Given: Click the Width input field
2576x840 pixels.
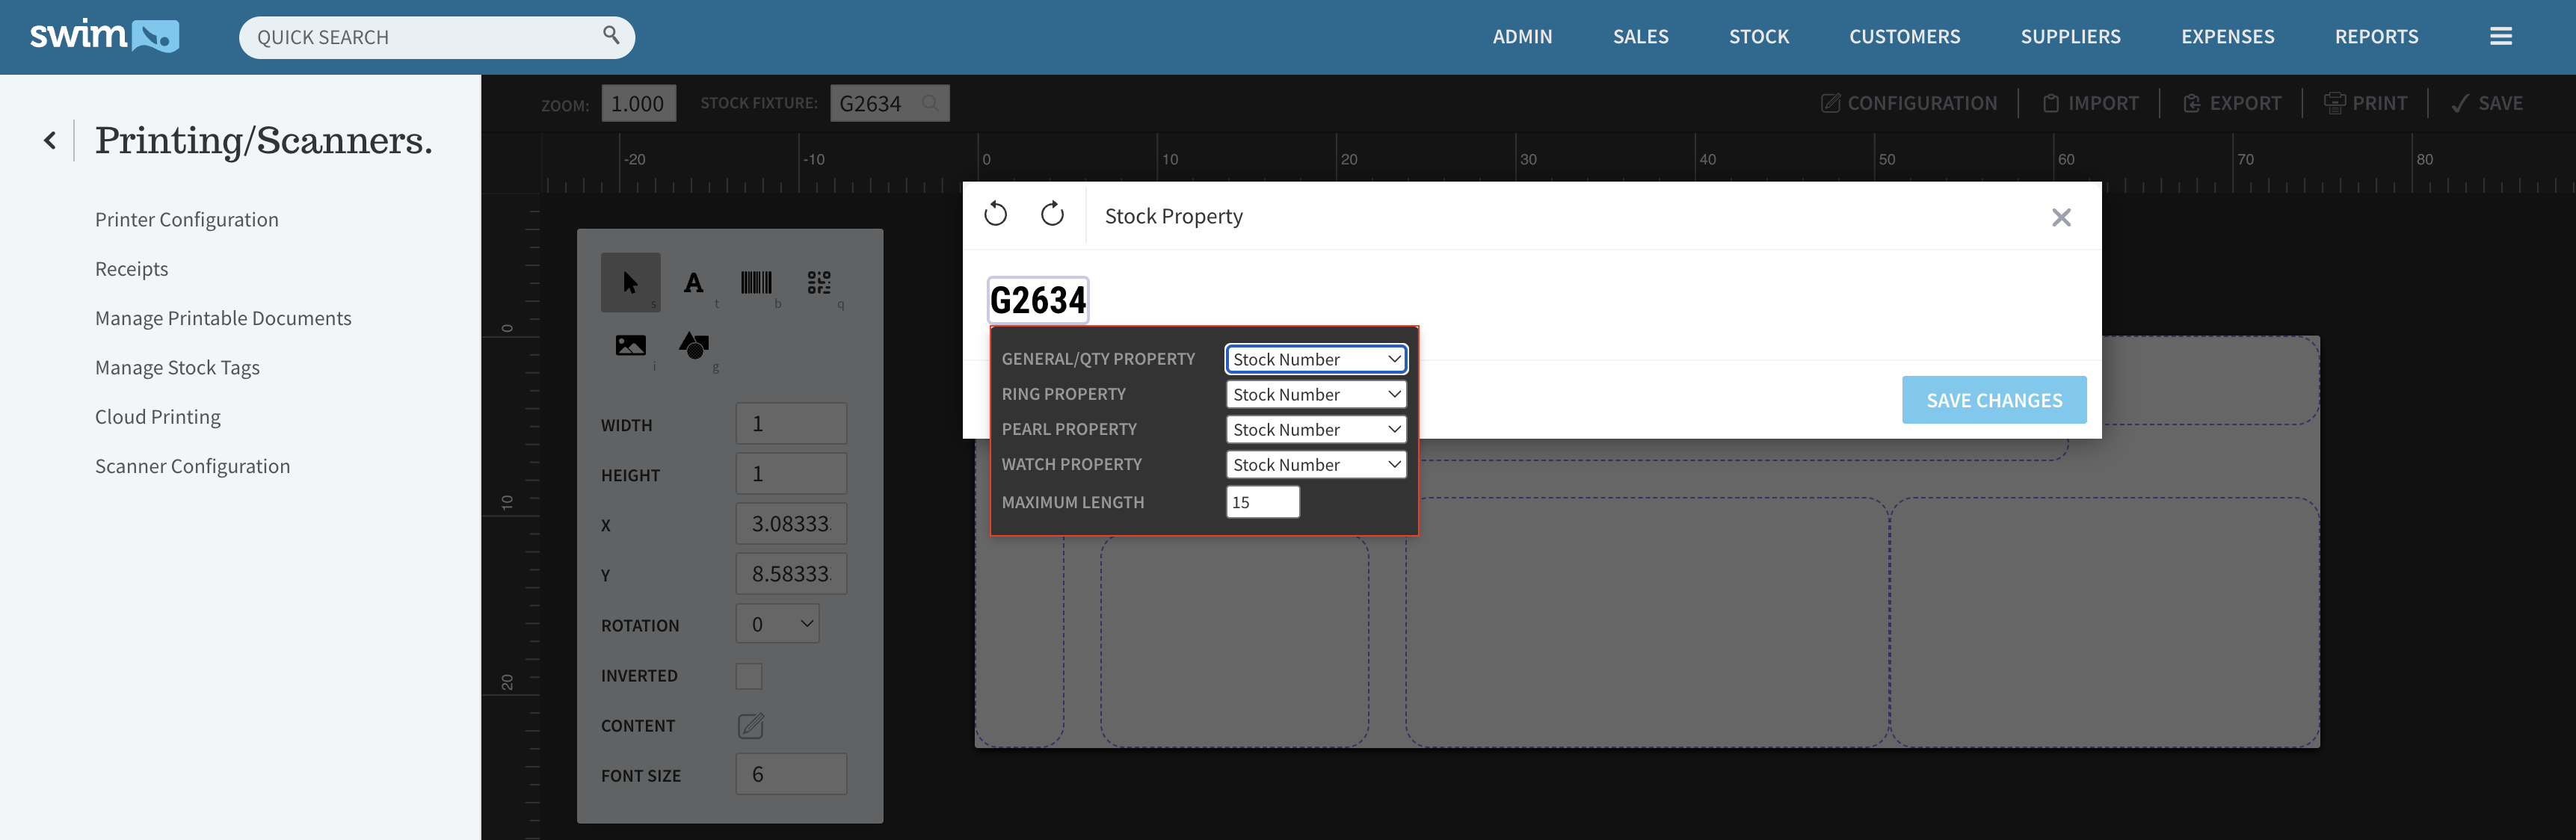Looking at the screenshot, I should tap(791, 424).
